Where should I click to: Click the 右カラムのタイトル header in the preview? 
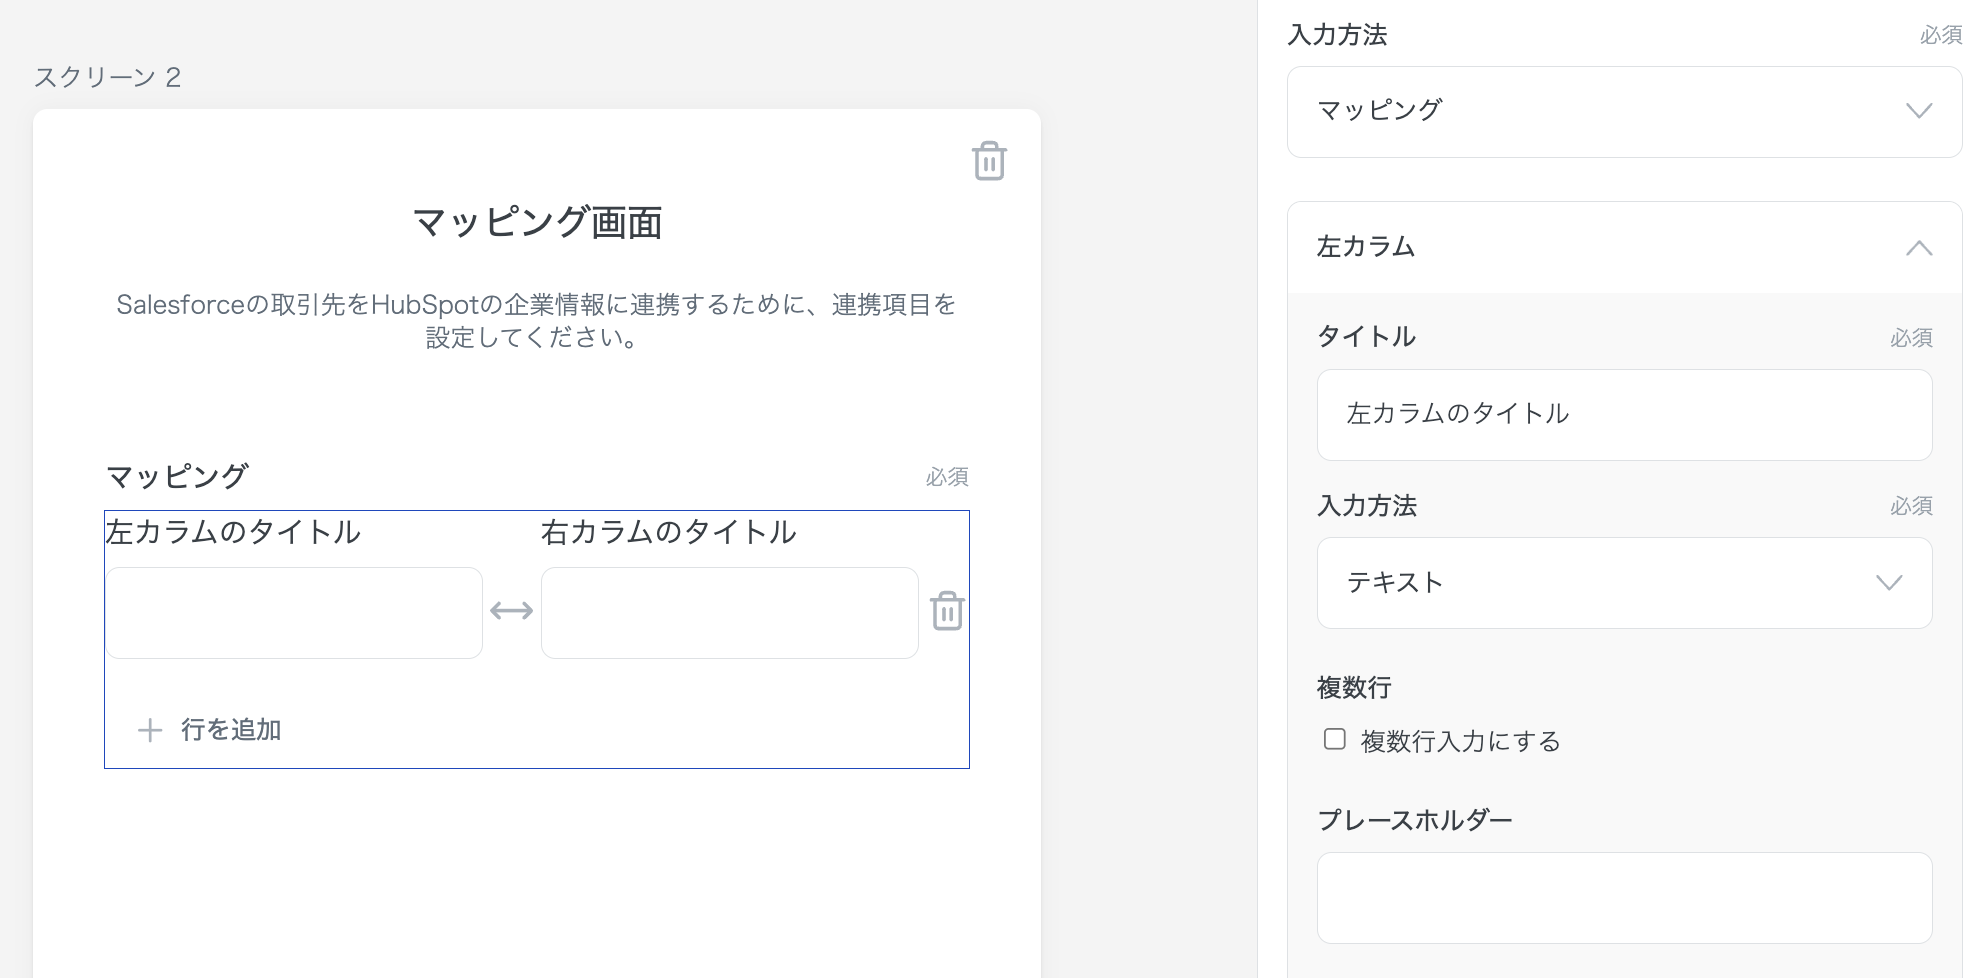pyautogui.click(x=668, y=532)
